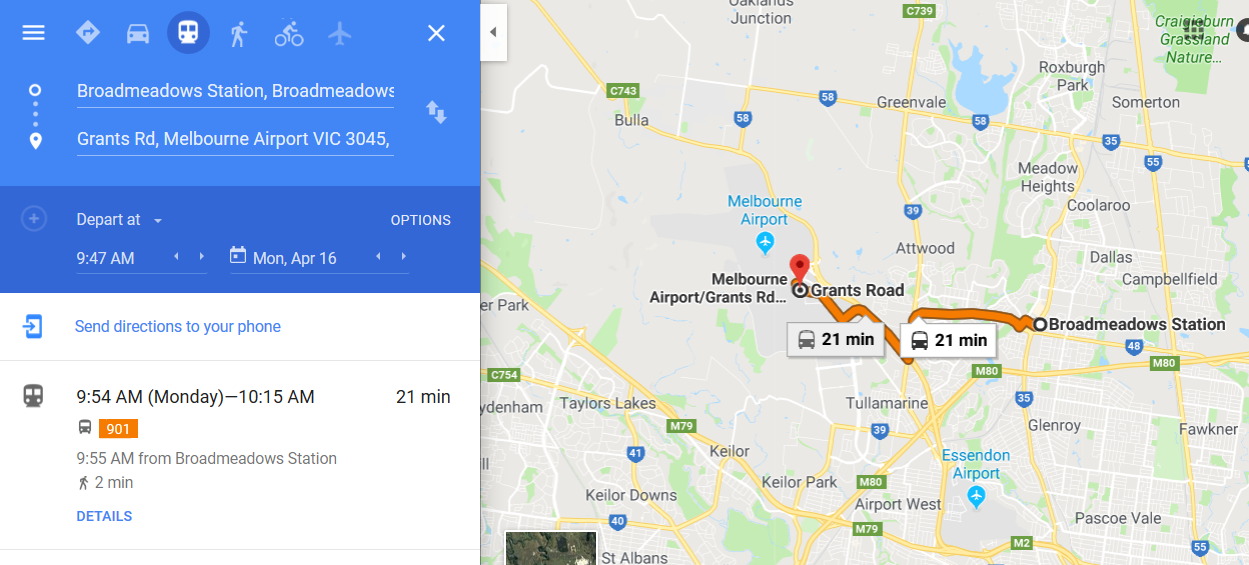Viewport: 1249px width, 565px height.
Task: Click the satellite view thumbnail
Action: 551,548
